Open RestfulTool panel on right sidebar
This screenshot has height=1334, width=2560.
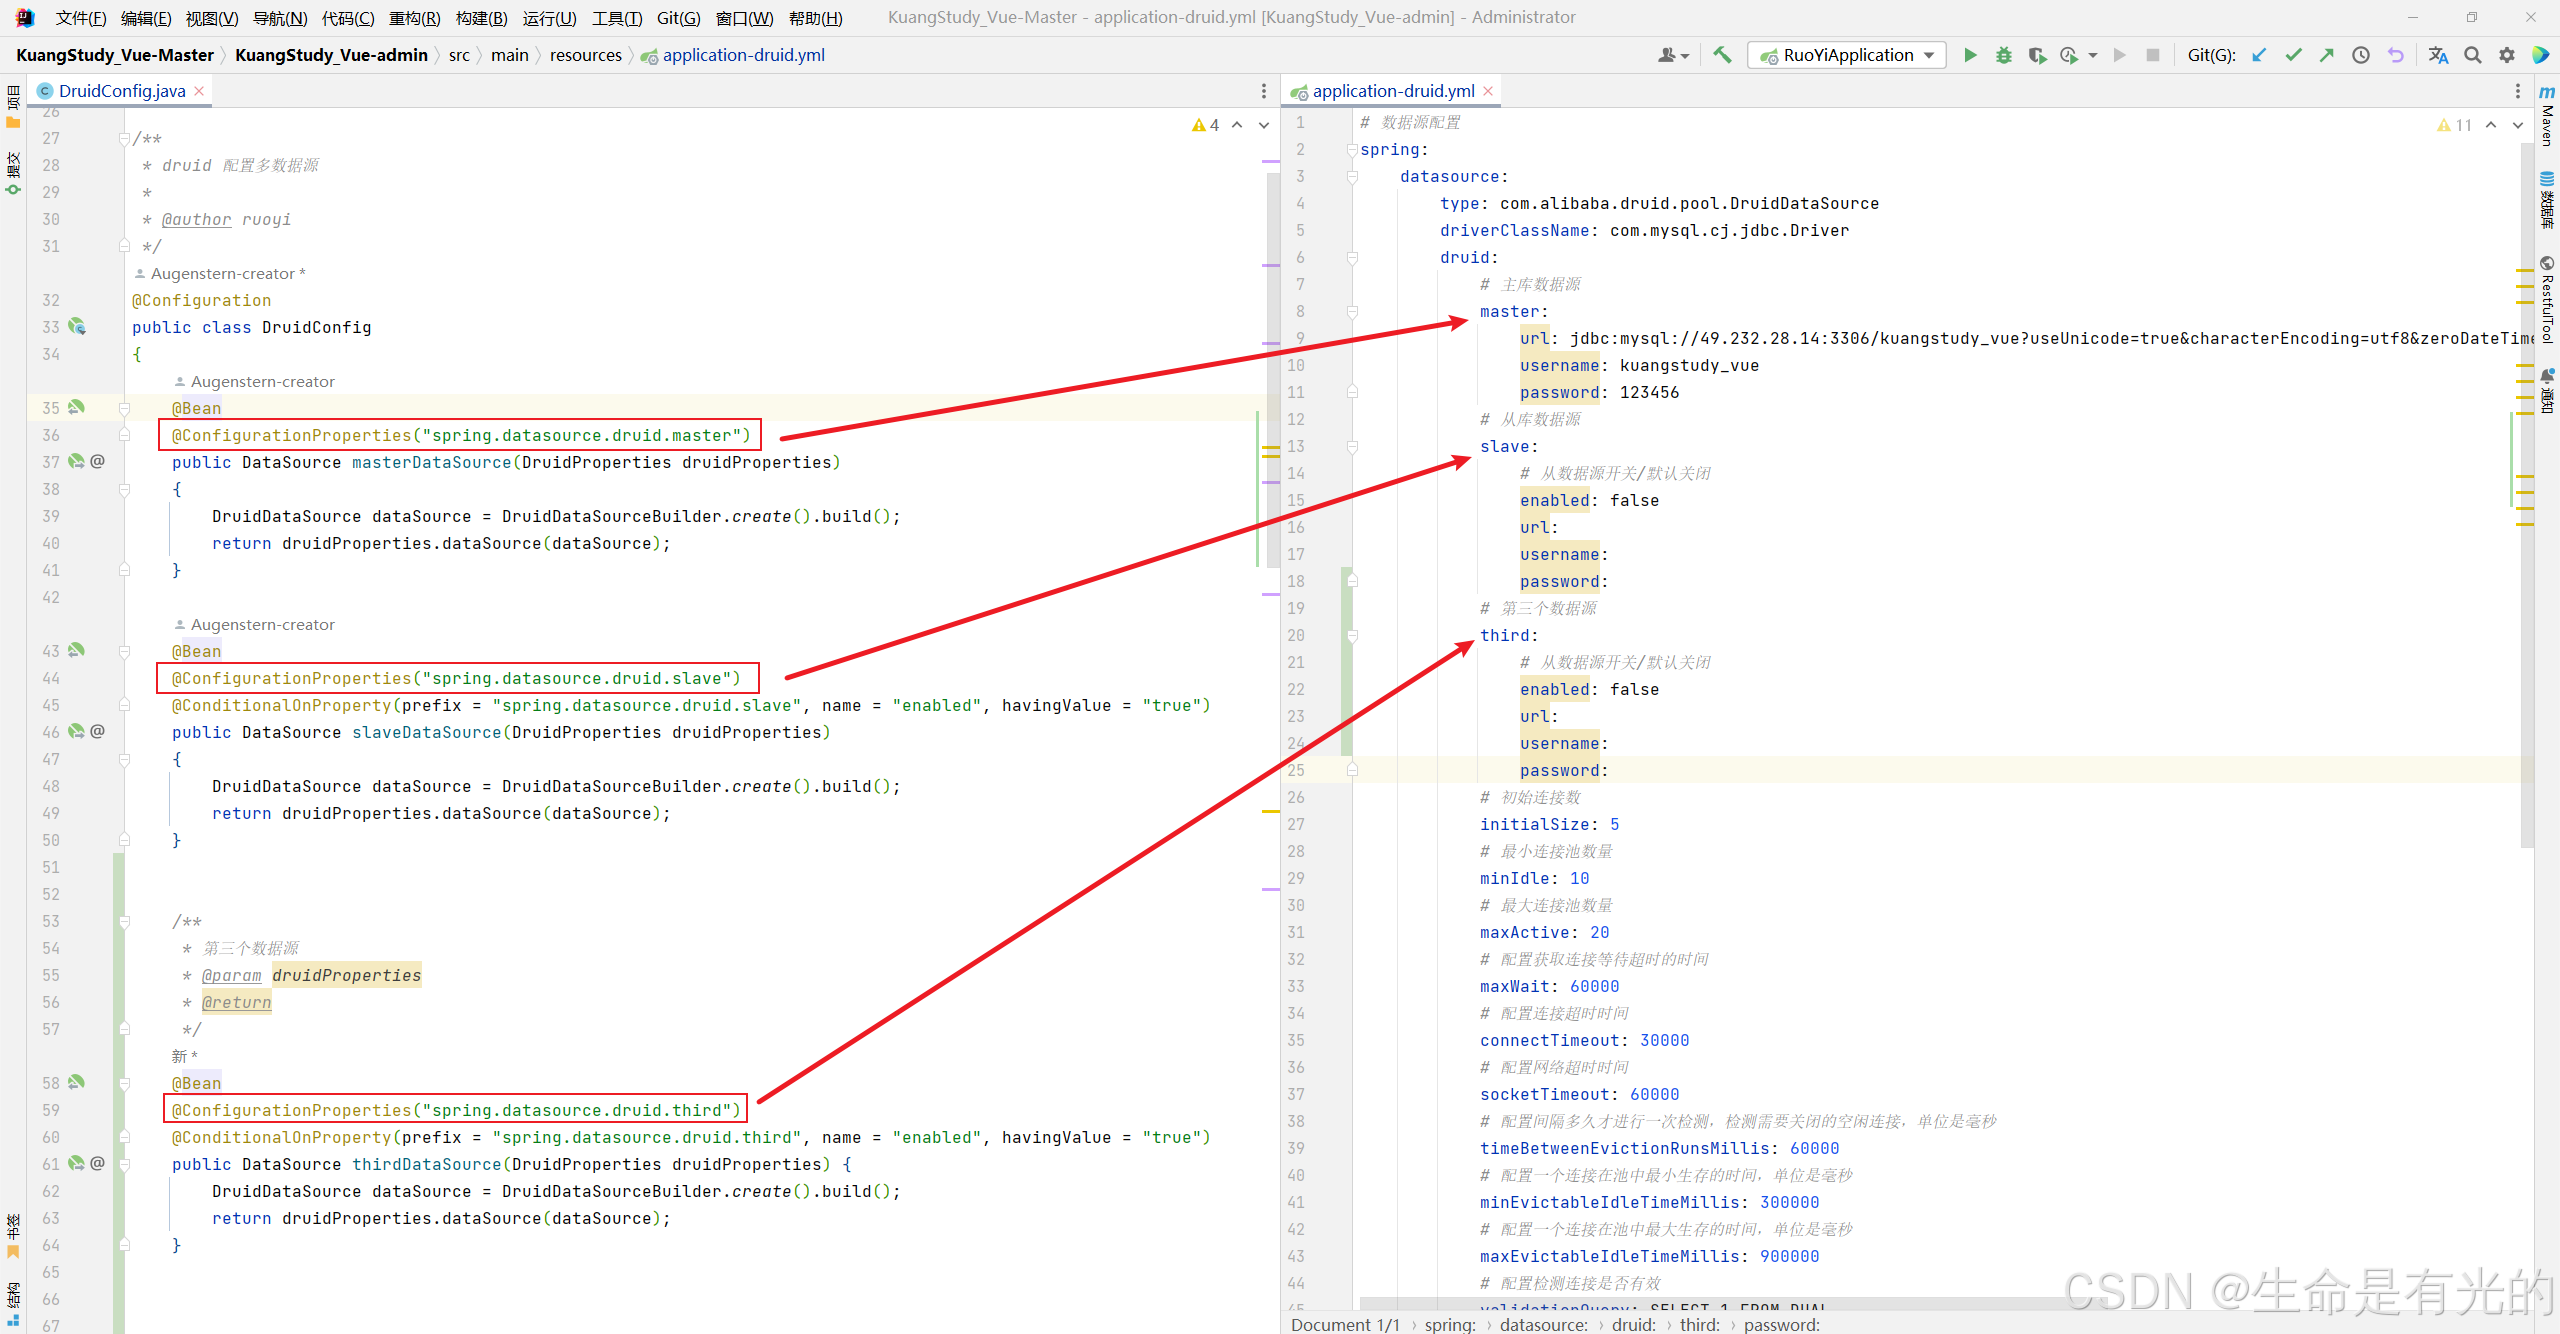click(2547, 300)
